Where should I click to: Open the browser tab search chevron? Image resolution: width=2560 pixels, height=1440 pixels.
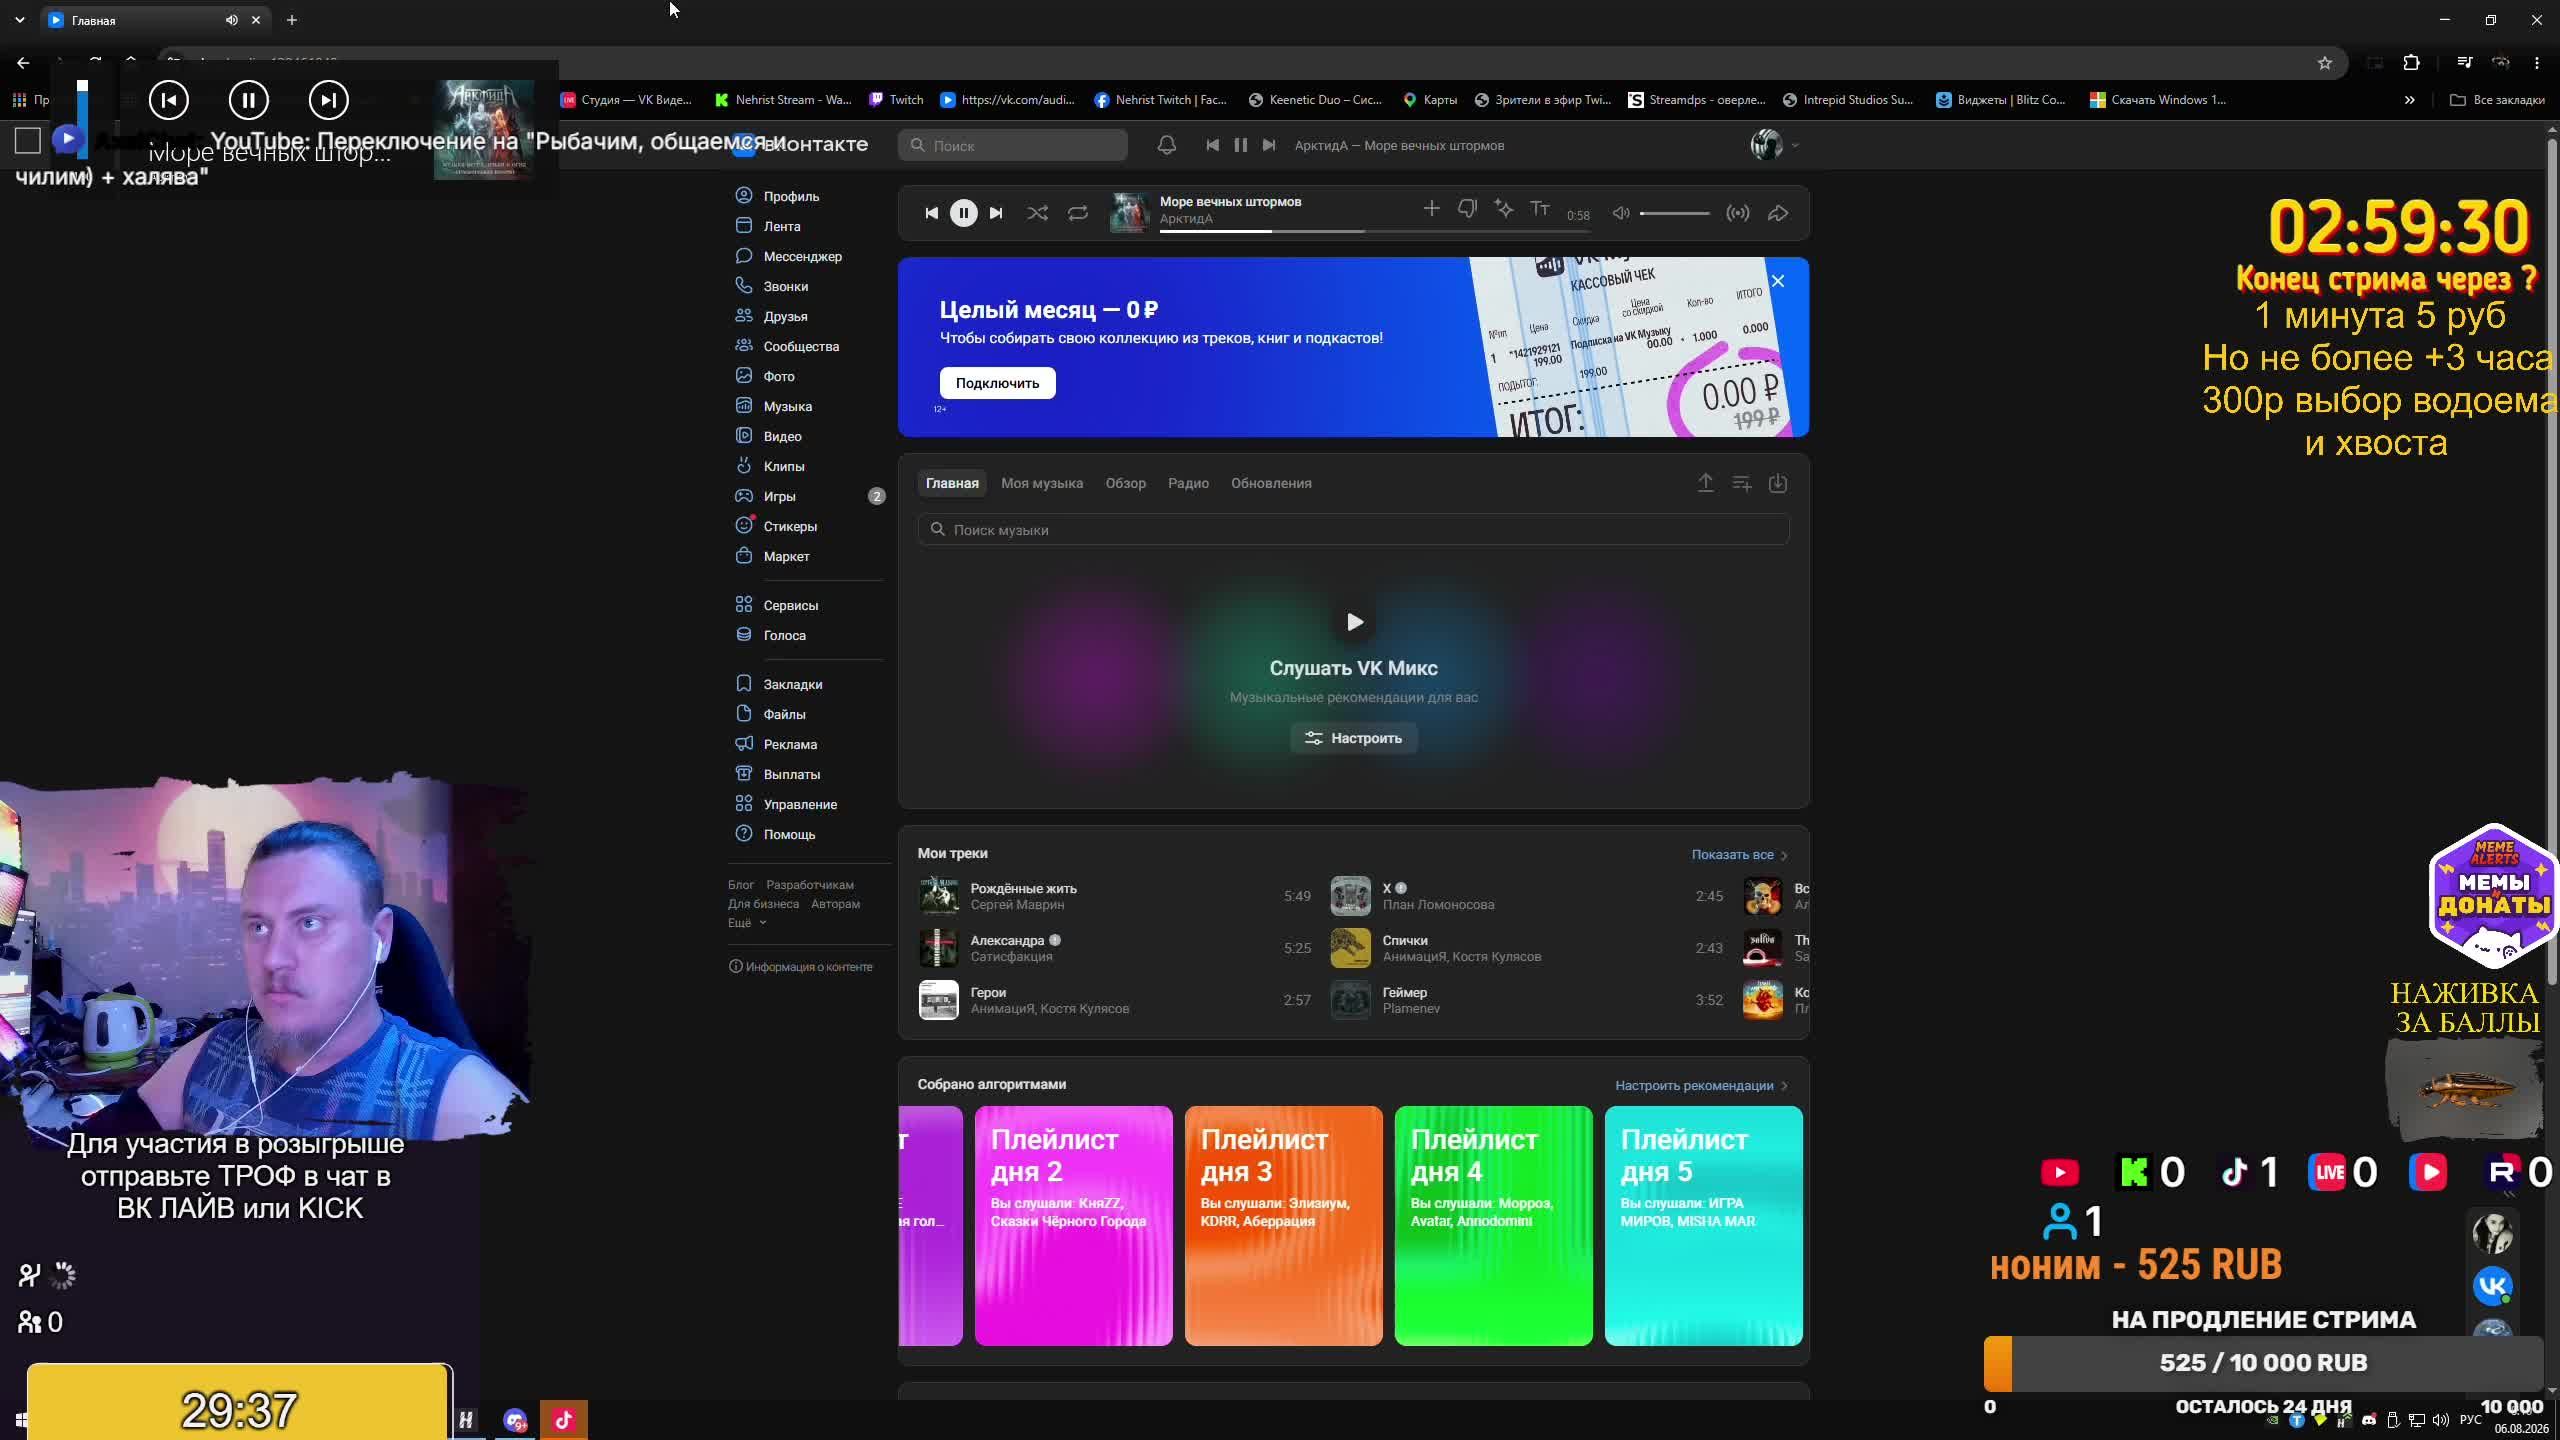tap(19, 20)
